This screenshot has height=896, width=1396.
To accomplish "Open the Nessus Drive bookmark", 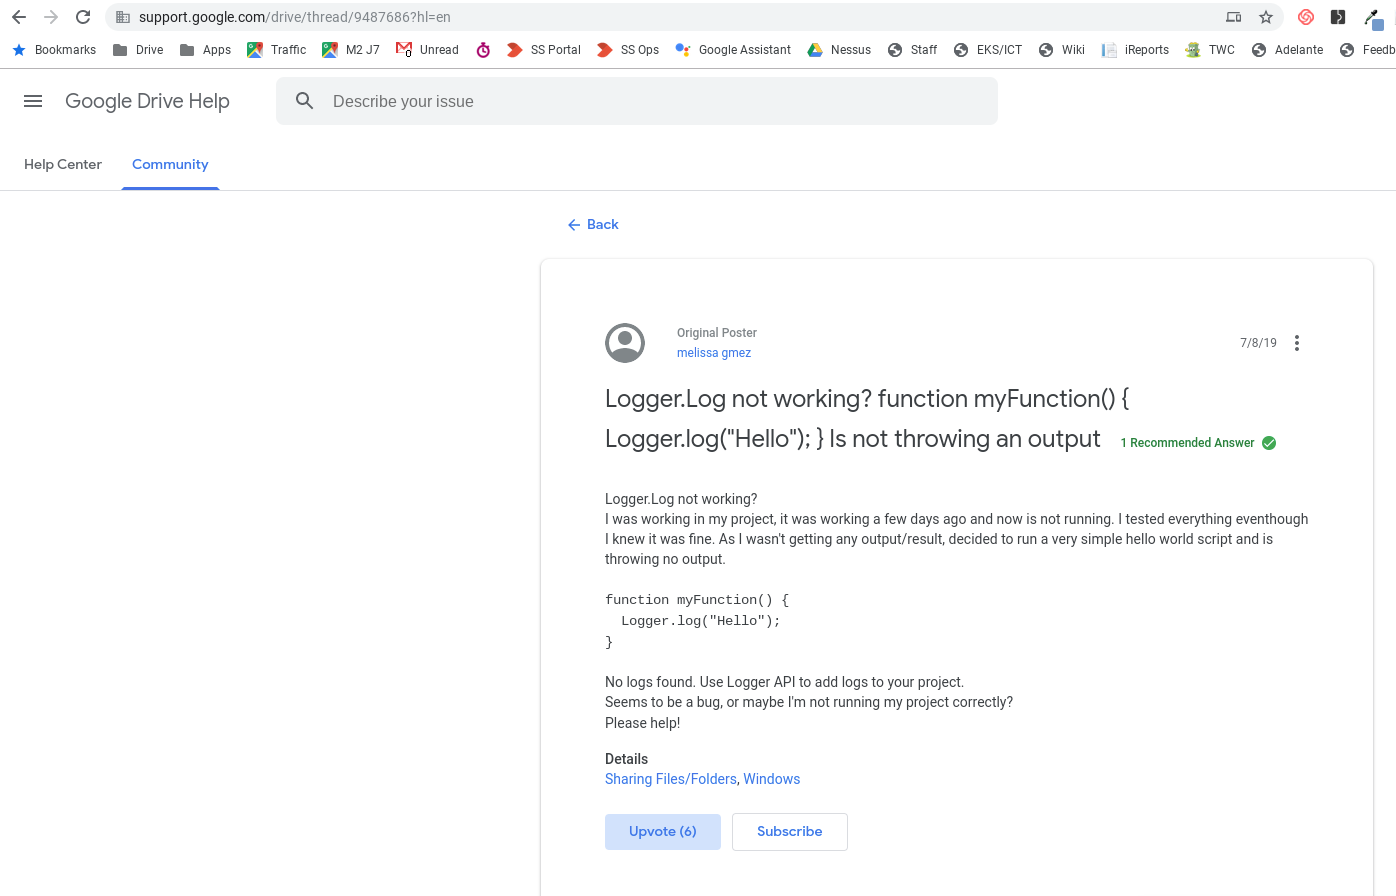I will [839, 49].
